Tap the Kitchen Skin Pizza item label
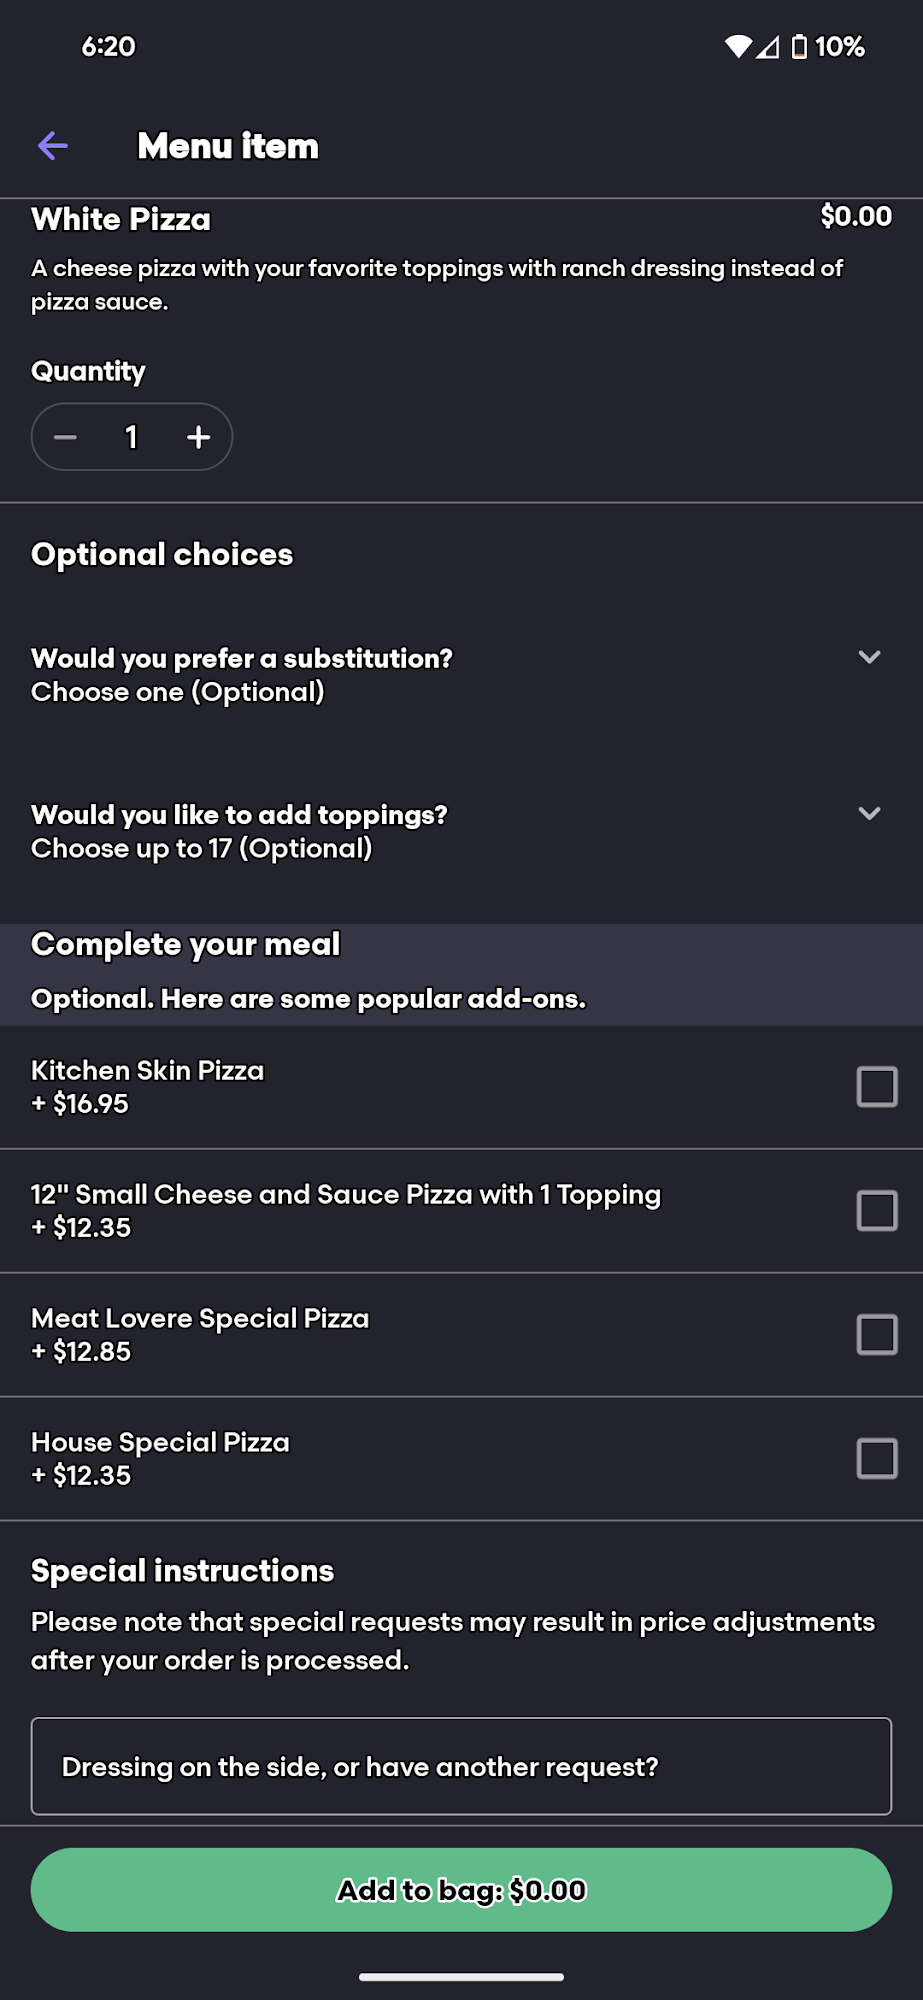This screenshot has height=2000, width=923. point(148,1071)
